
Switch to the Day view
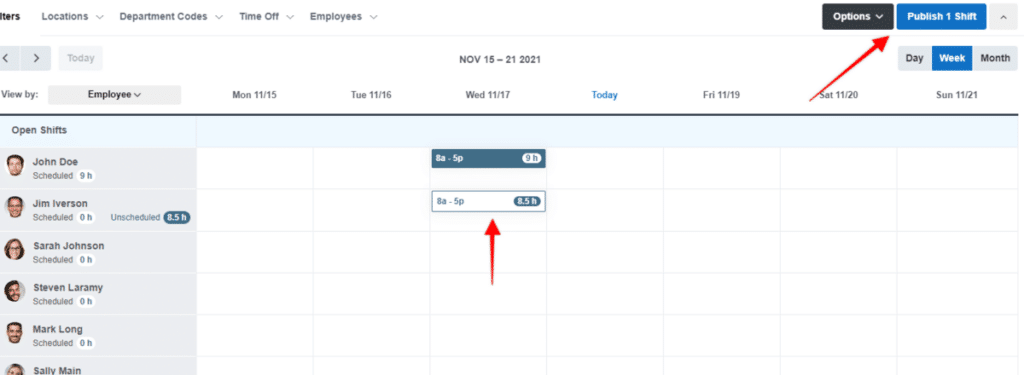coord(914,58)
